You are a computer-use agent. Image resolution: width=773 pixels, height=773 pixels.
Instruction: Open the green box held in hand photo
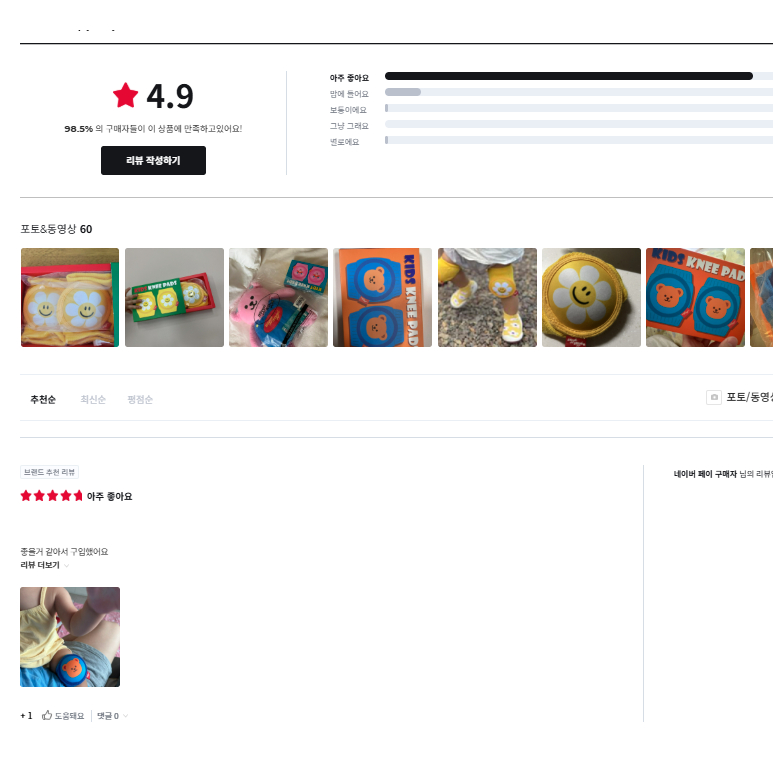point(175,297)
